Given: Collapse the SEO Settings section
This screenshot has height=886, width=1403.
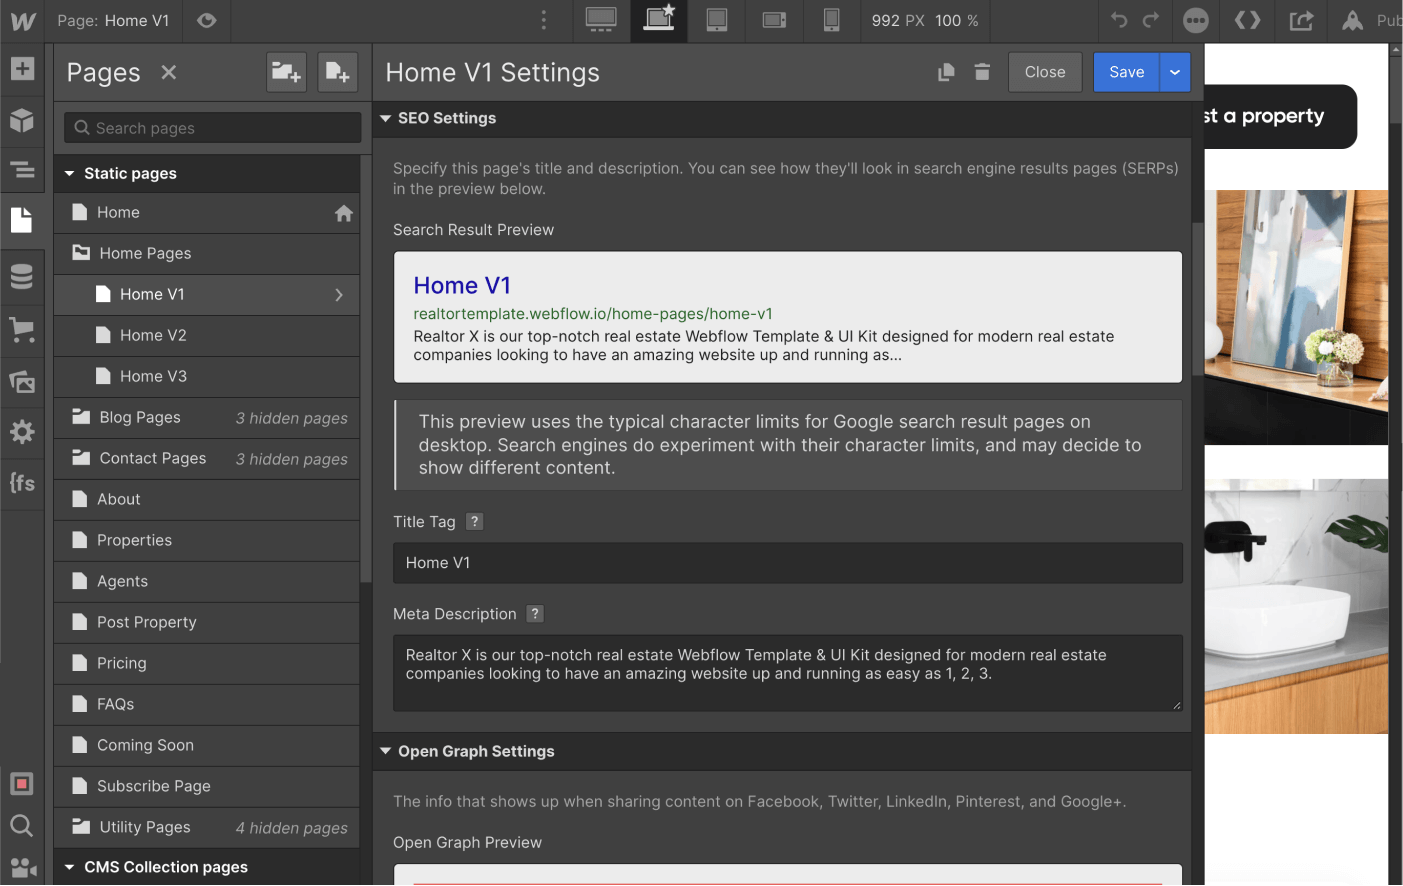Looking at the screenshot, I should tap(386, 118).
